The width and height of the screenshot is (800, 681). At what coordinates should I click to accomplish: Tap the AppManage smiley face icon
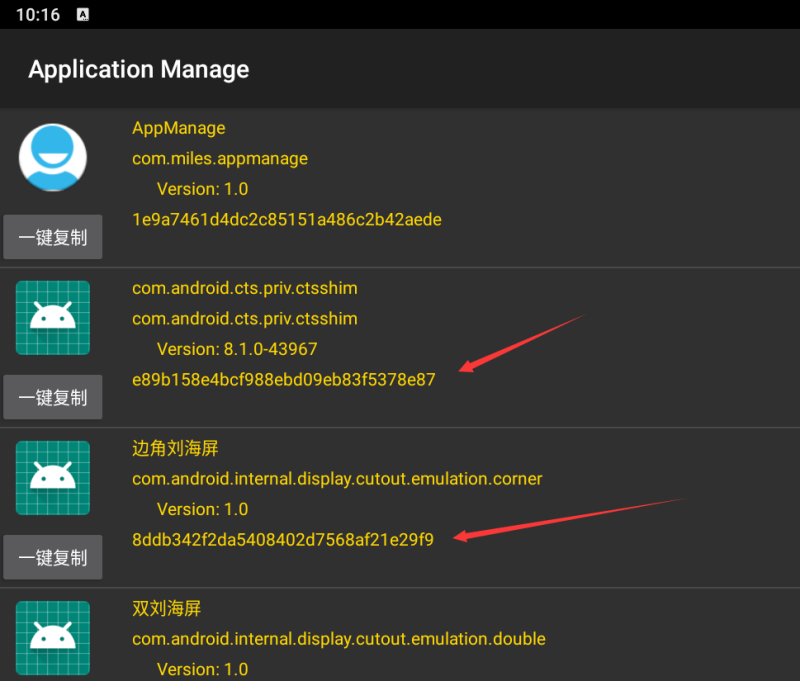[53, 157]
